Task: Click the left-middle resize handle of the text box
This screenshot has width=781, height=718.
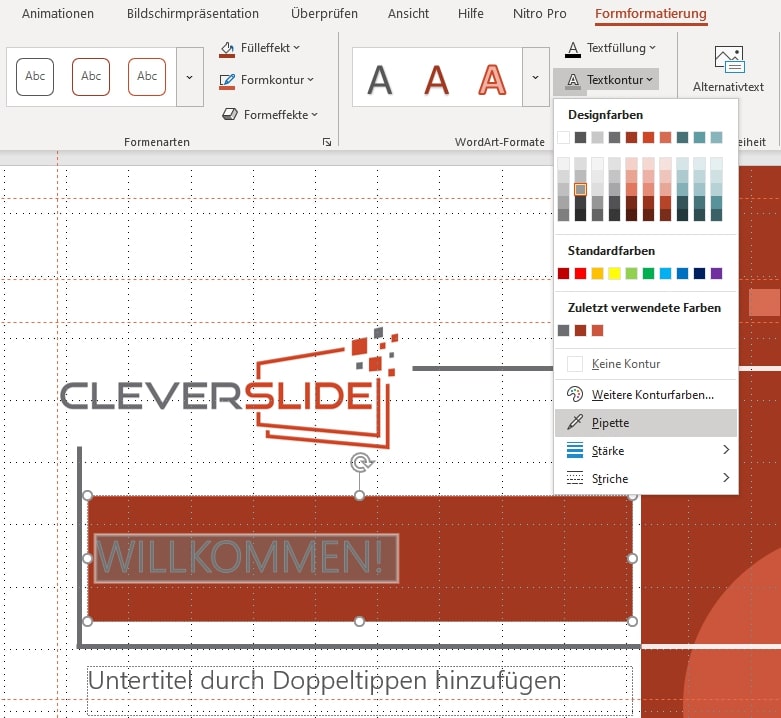Action: (88, 559)
